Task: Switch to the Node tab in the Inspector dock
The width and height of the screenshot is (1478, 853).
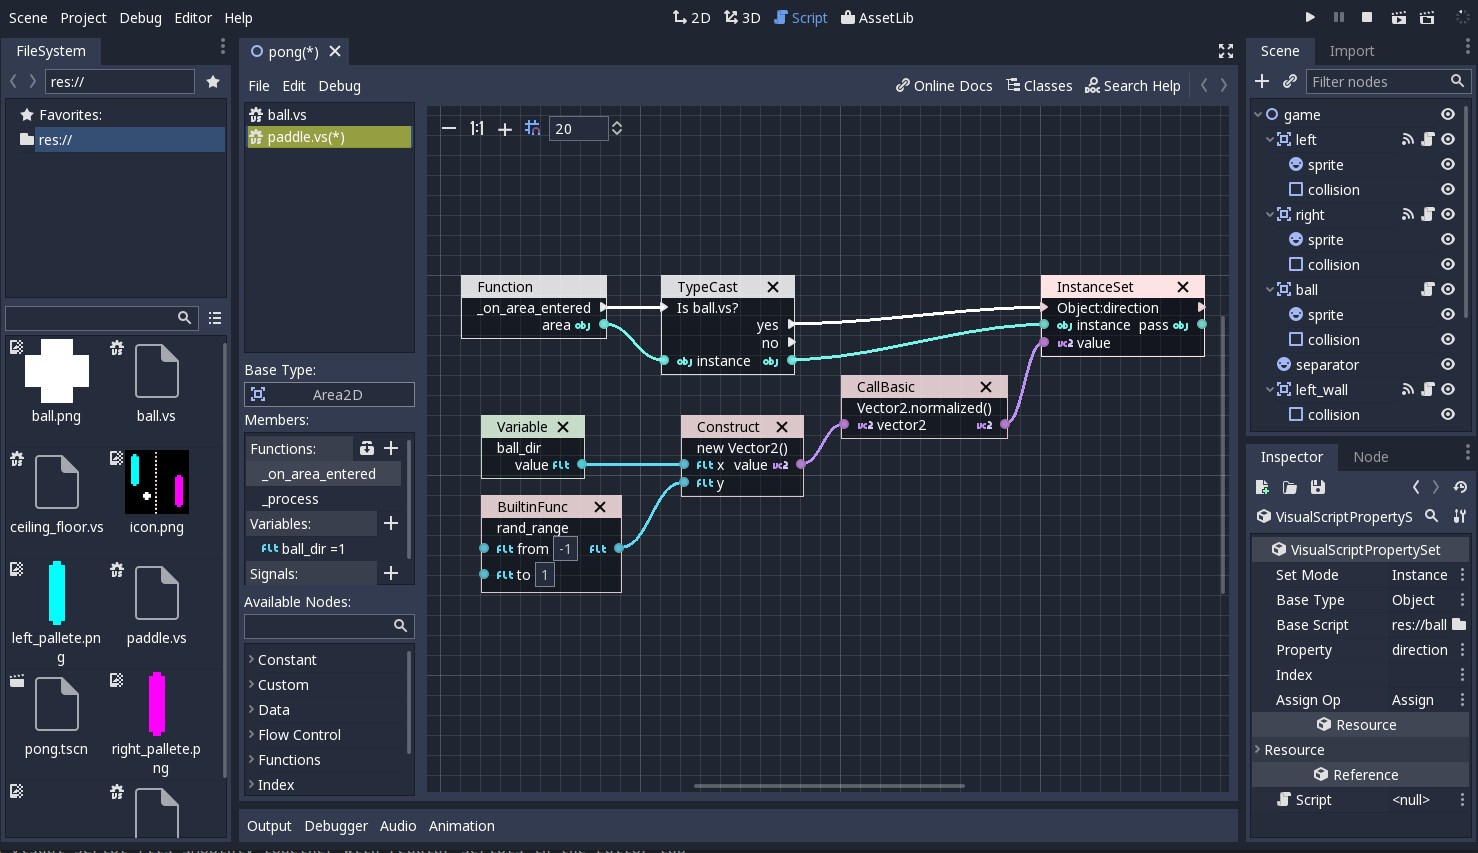Action: (x=1370, y=457)
